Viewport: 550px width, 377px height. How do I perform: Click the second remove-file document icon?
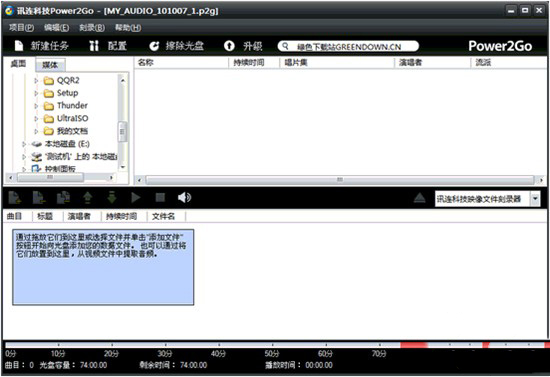pos(39,198)
